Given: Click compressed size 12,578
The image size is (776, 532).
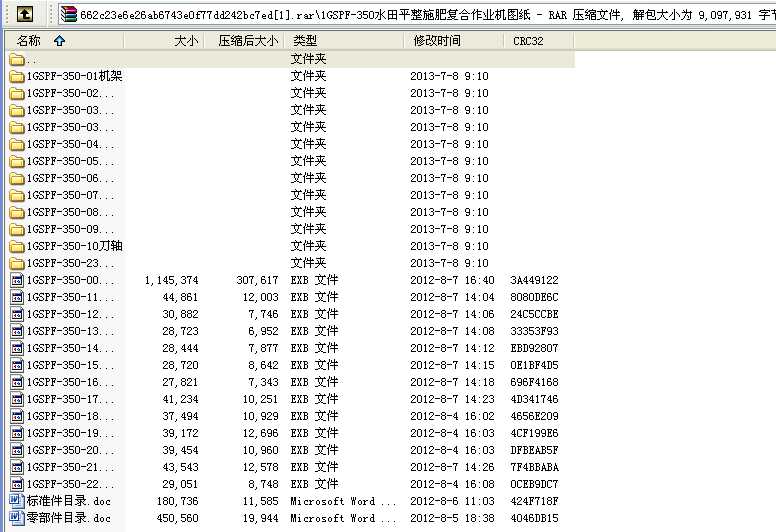Looking at the screenshot, I should (x=260, y=467).
